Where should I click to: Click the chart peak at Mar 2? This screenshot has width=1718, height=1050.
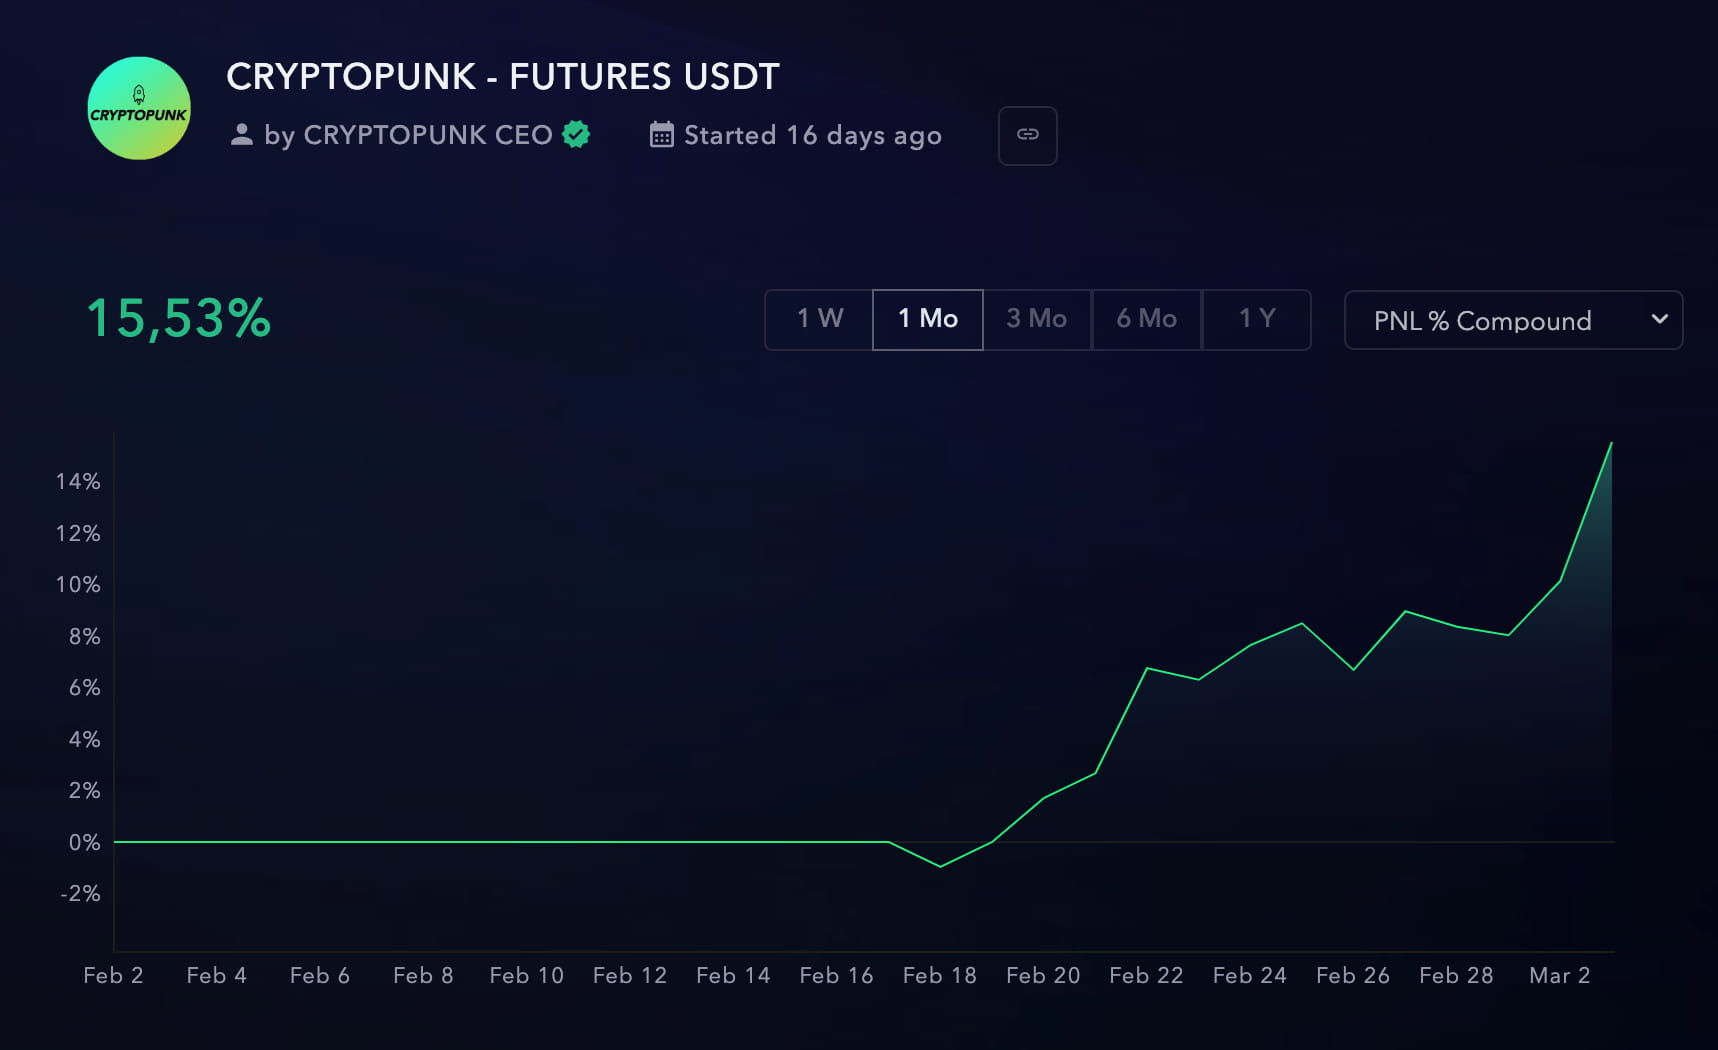[1611, 443]
